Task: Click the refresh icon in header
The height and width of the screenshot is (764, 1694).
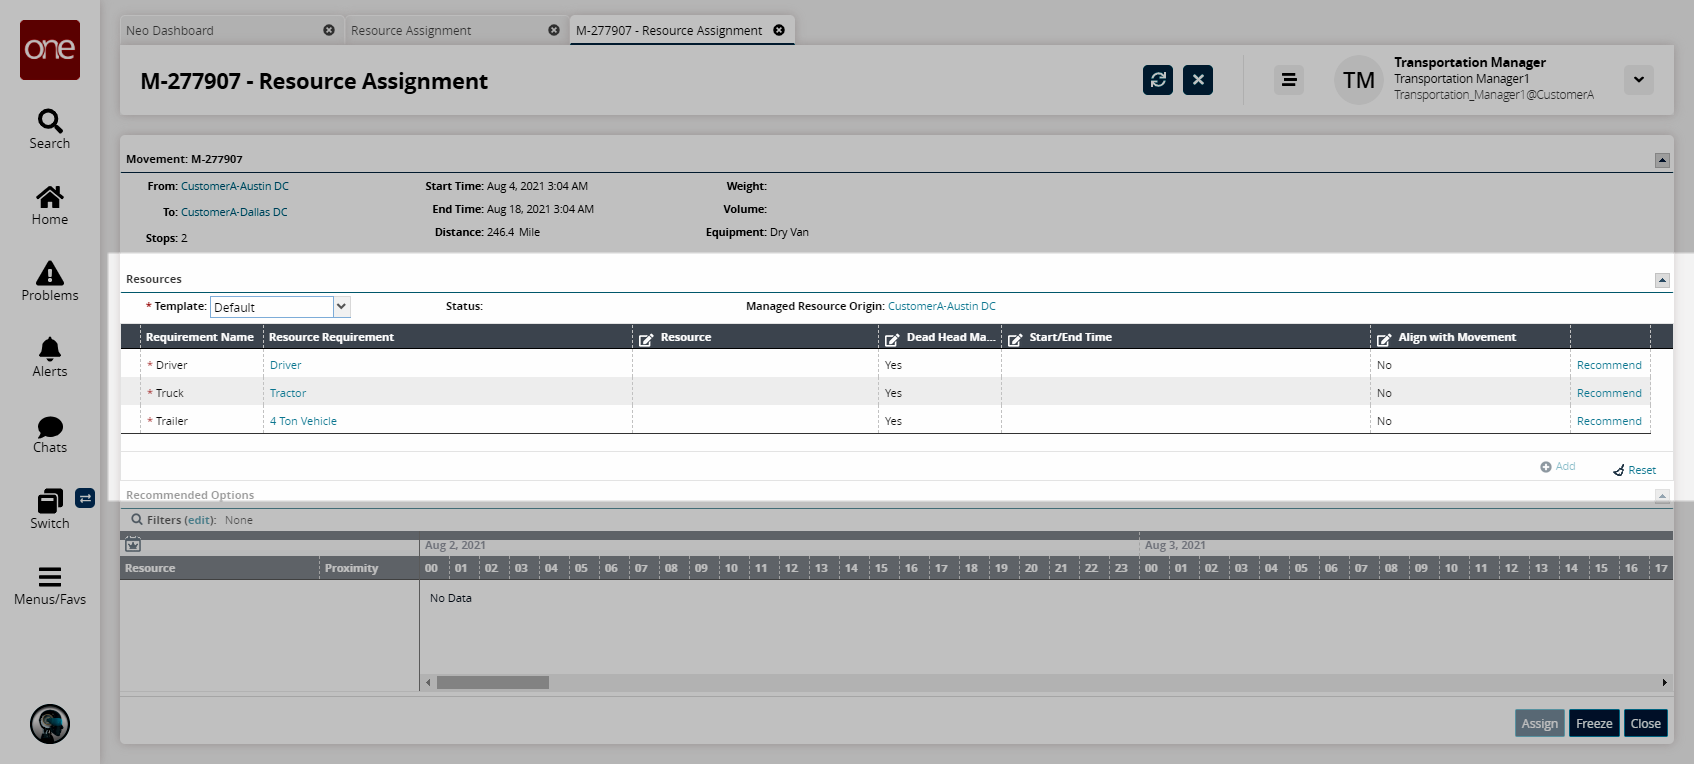Action: tap(1157, 80)
